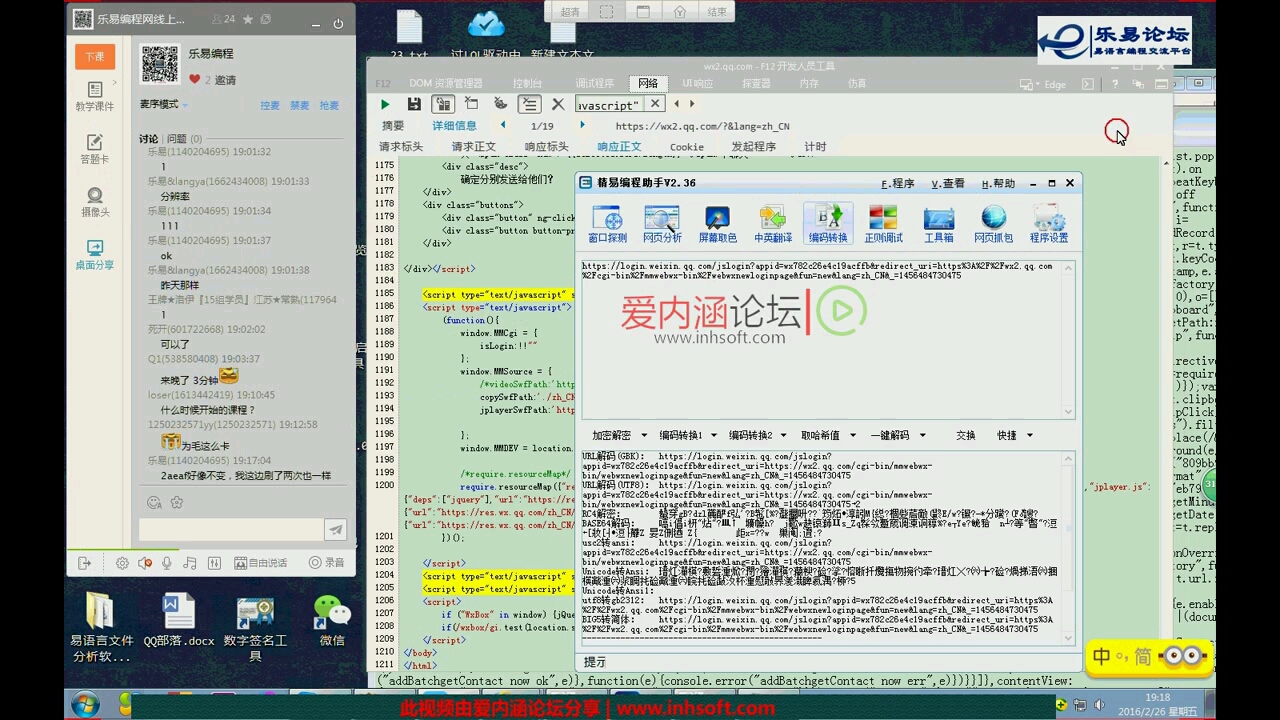Click save (floppy disk) icon in F12 toolbar
This screenshot has height=720, width=1280.
414,104
